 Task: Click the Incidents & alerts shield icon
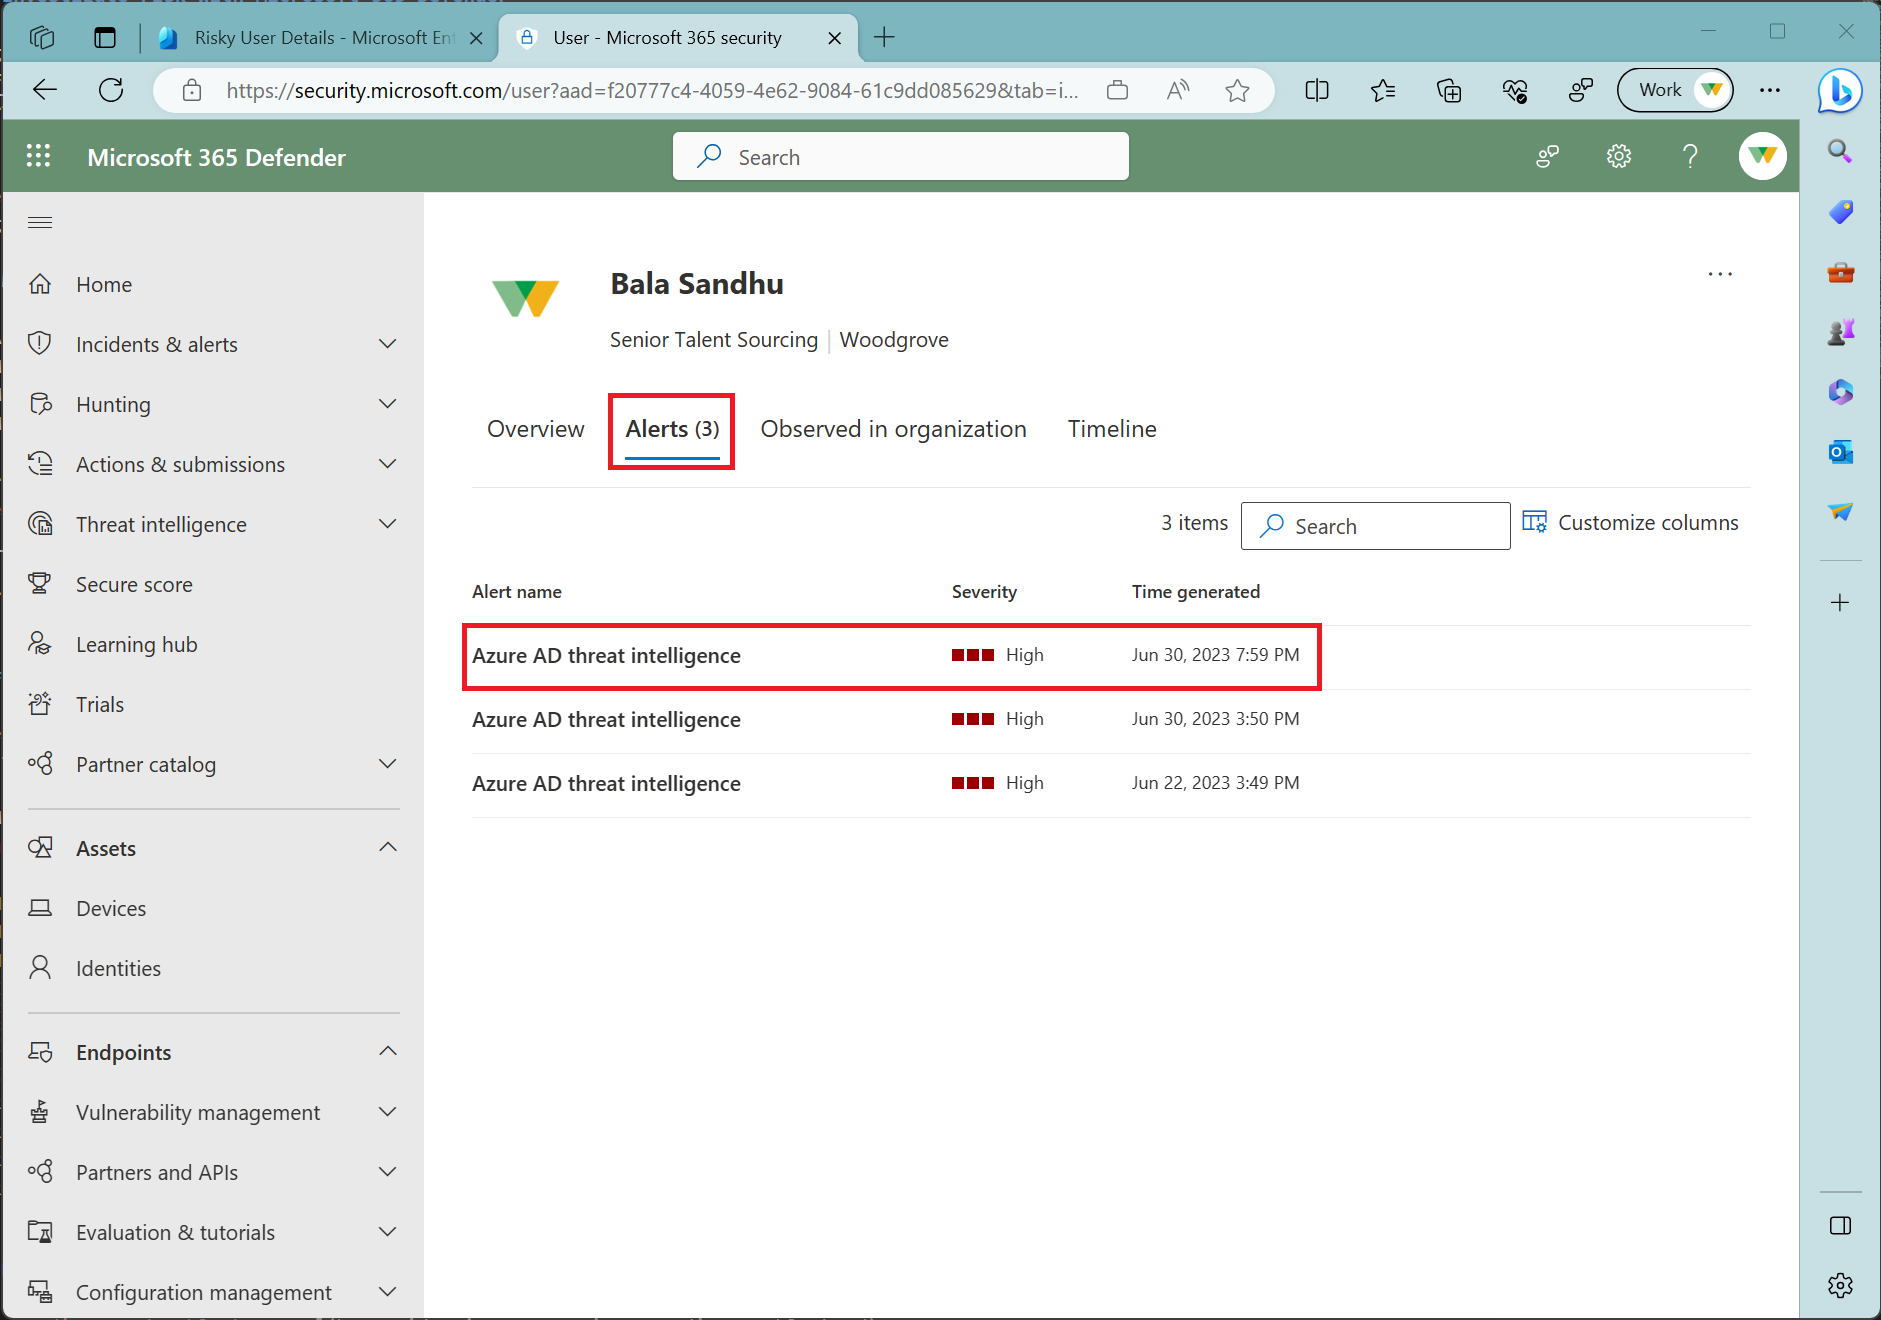(40, 344)
